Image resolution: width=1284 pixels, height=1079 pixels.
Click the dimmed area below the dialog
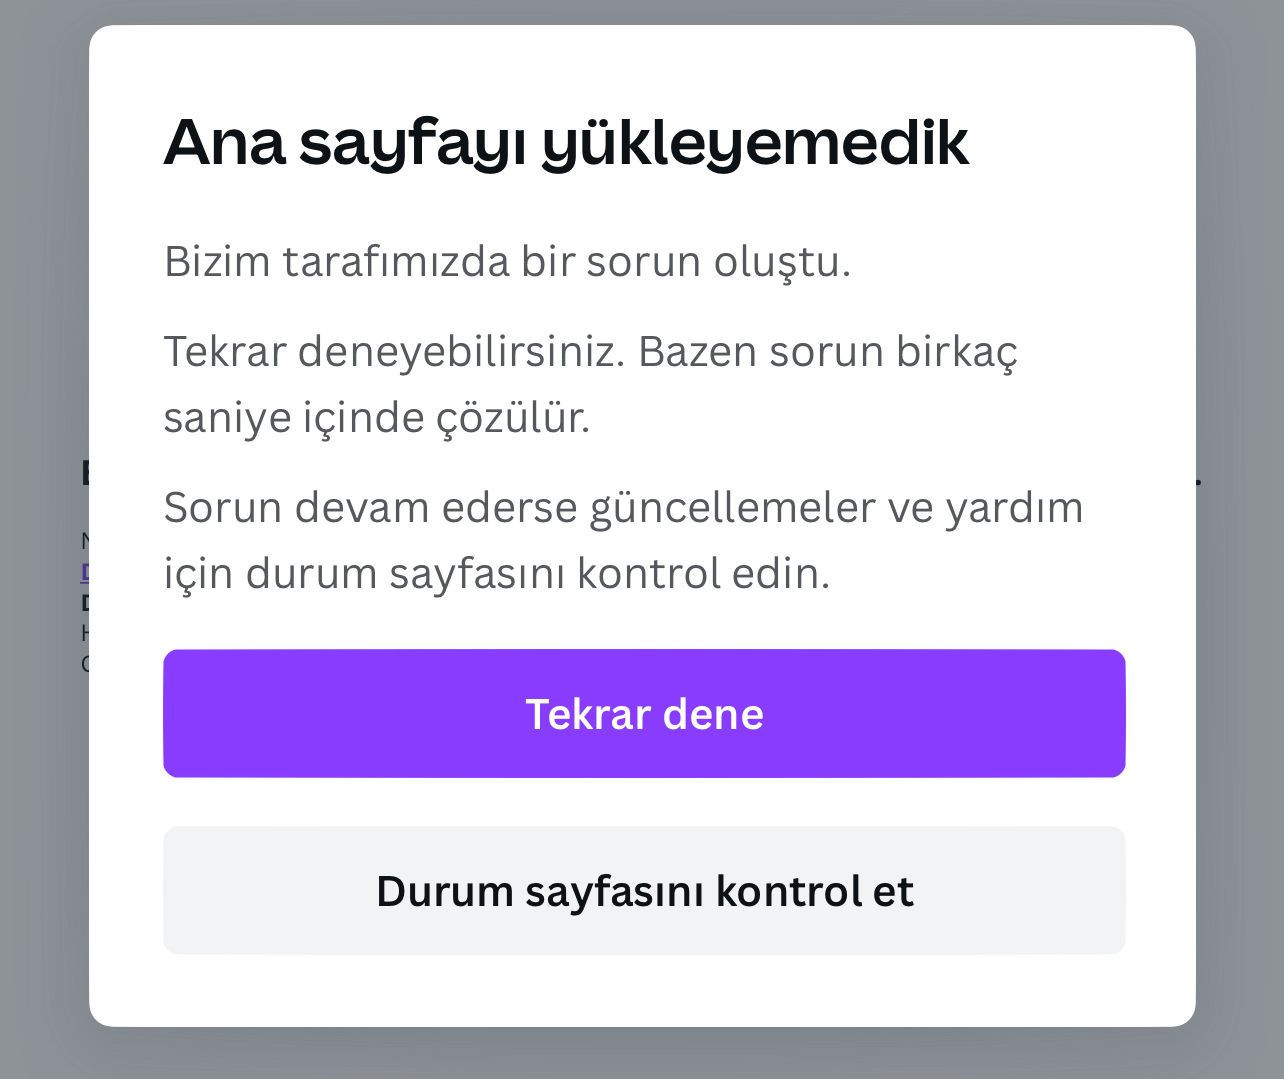click(640, 1055)
